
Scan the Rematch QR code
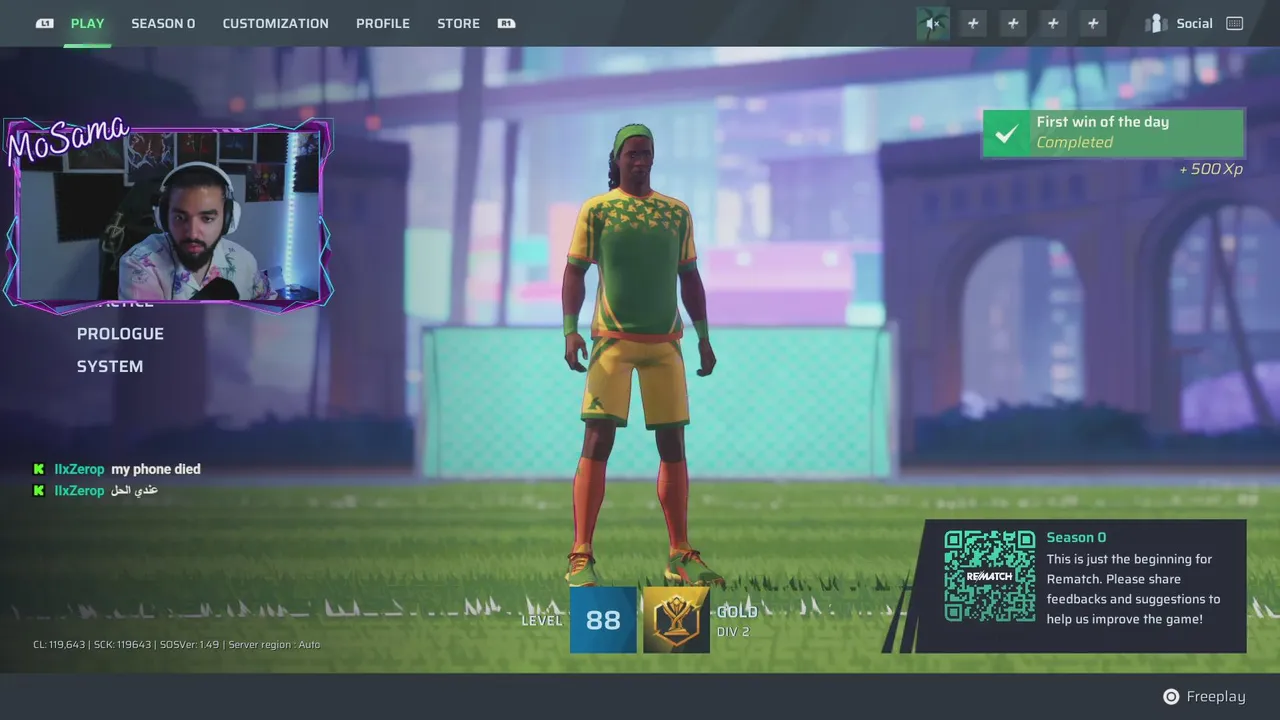(x=990, y=576)
